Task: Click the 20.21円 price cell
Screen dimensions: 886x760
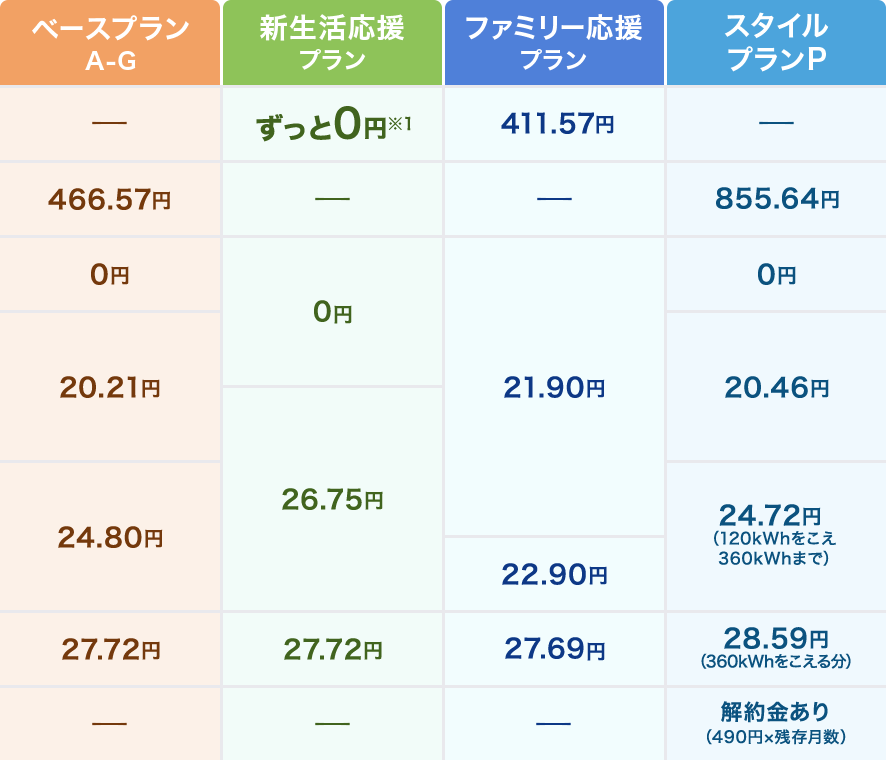Action: (110, 387)
